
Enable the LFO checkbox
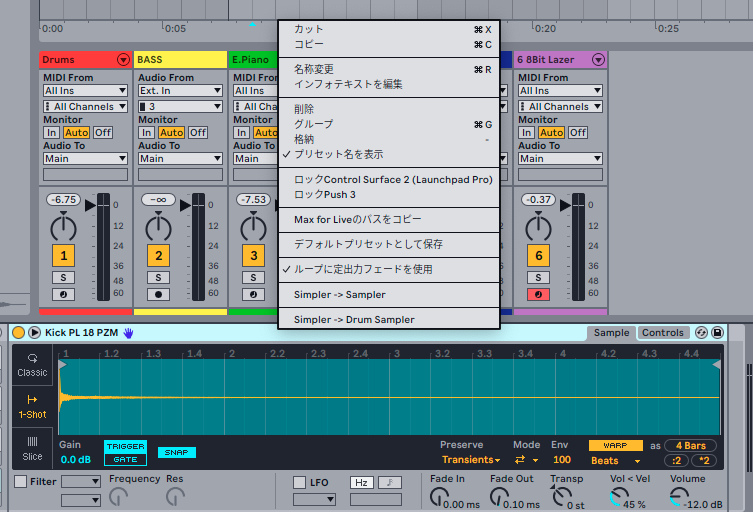(300, 482)
